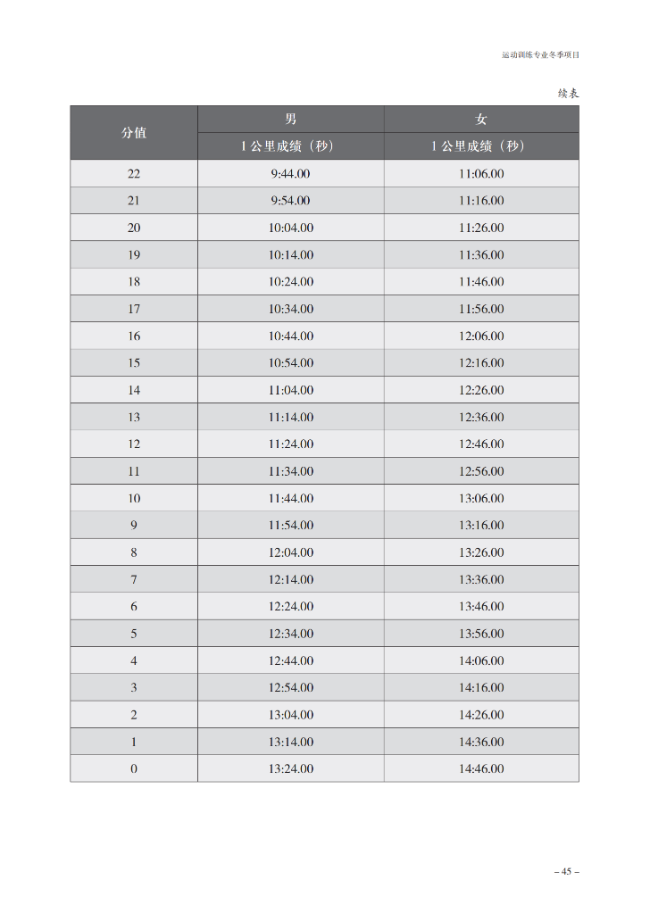Select the women's time 13:06.00 cell
650x913 pixels.
point(481,498)
